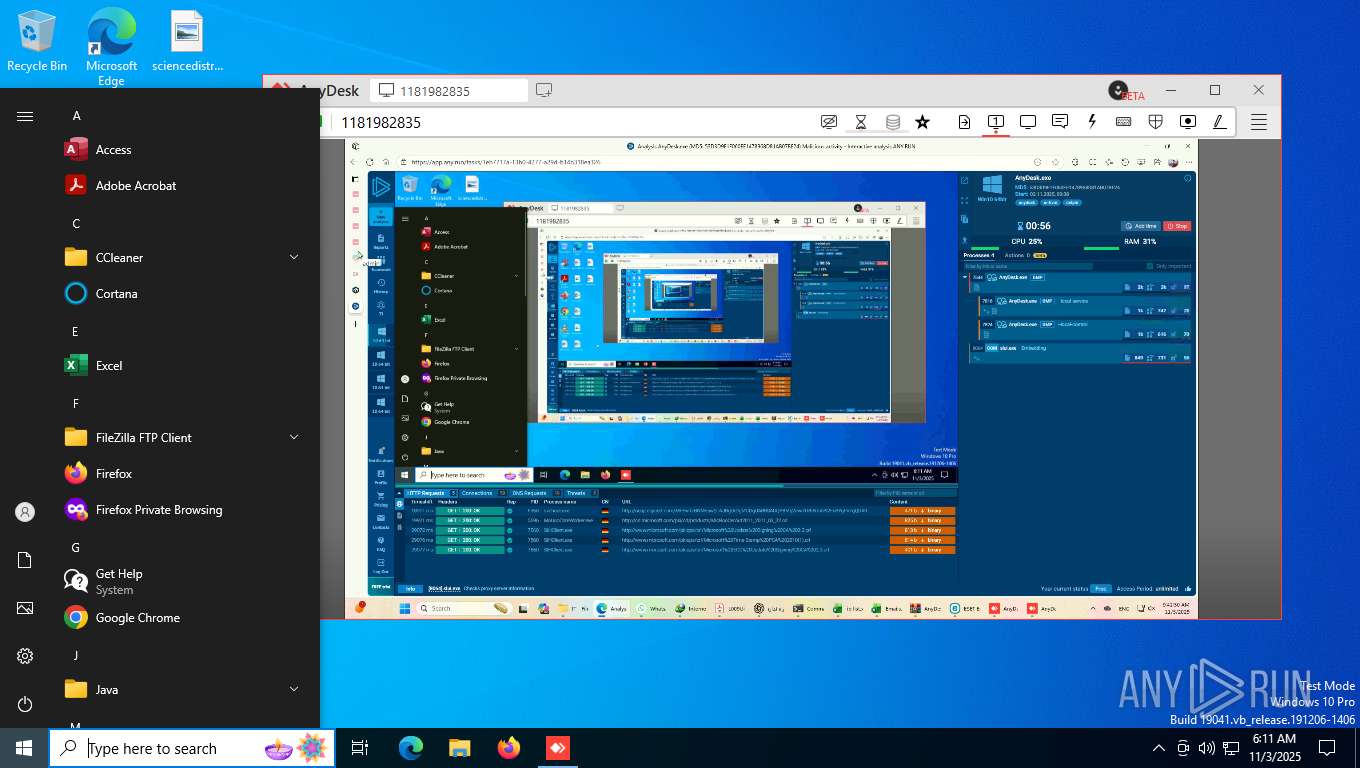Screen dimensions: 1360x768
Task: Open user account icon in Start rail
Action: coord(25,512)
